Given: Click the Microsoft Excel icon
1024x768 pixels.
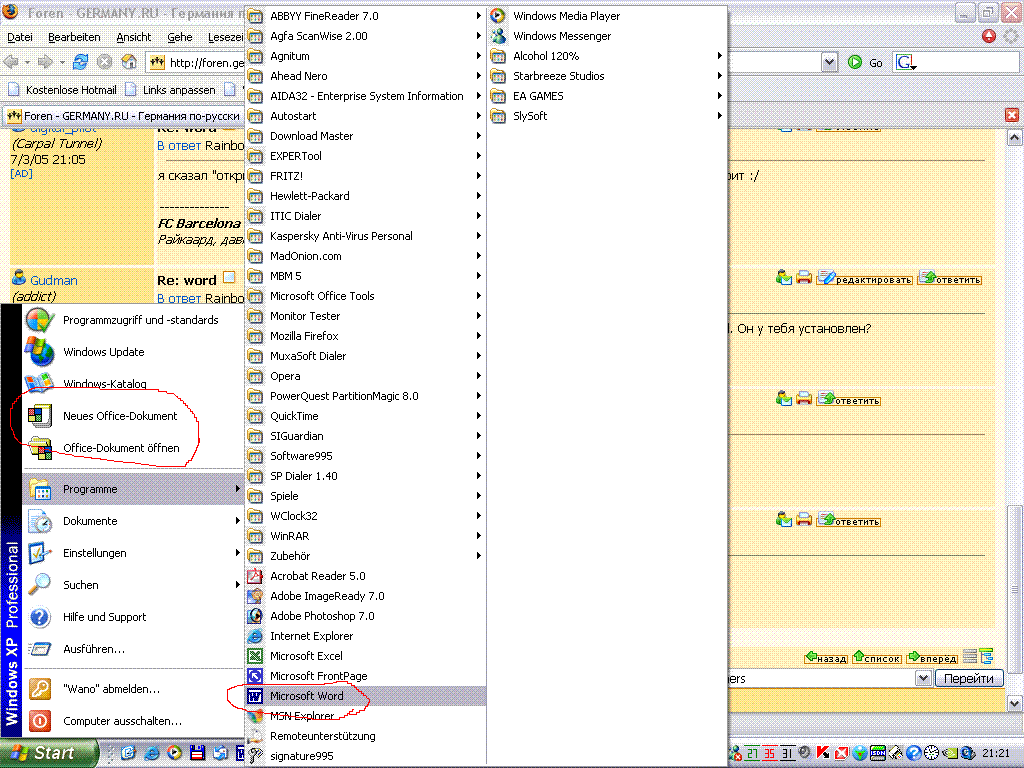Looking at the screenshot, I should point(255,656).
